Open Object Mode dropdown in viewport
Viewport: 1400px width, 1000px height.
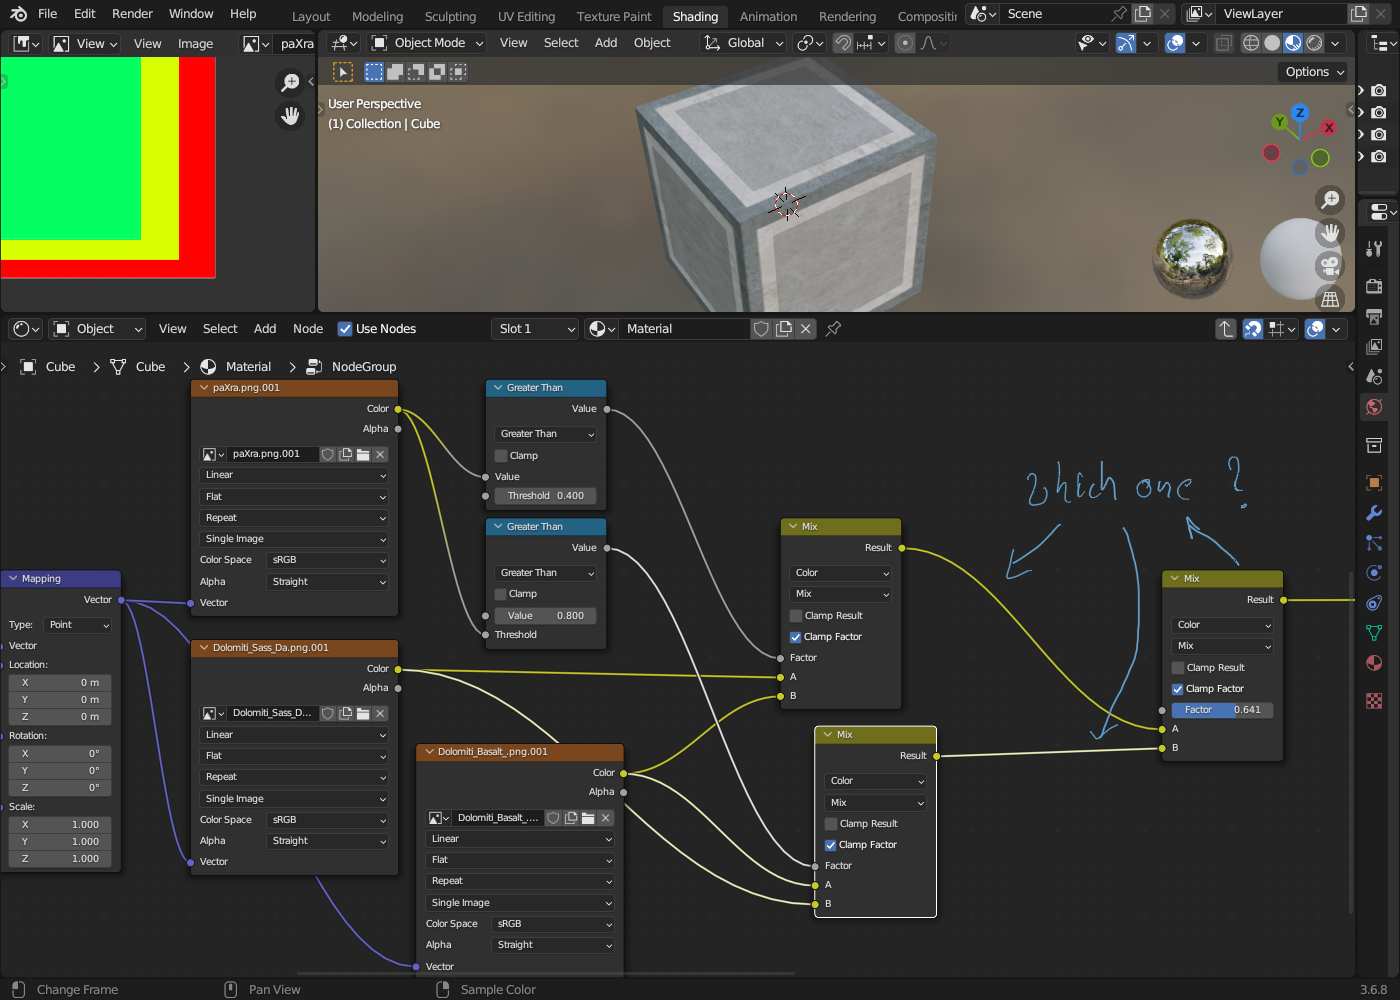coord(427,43)
